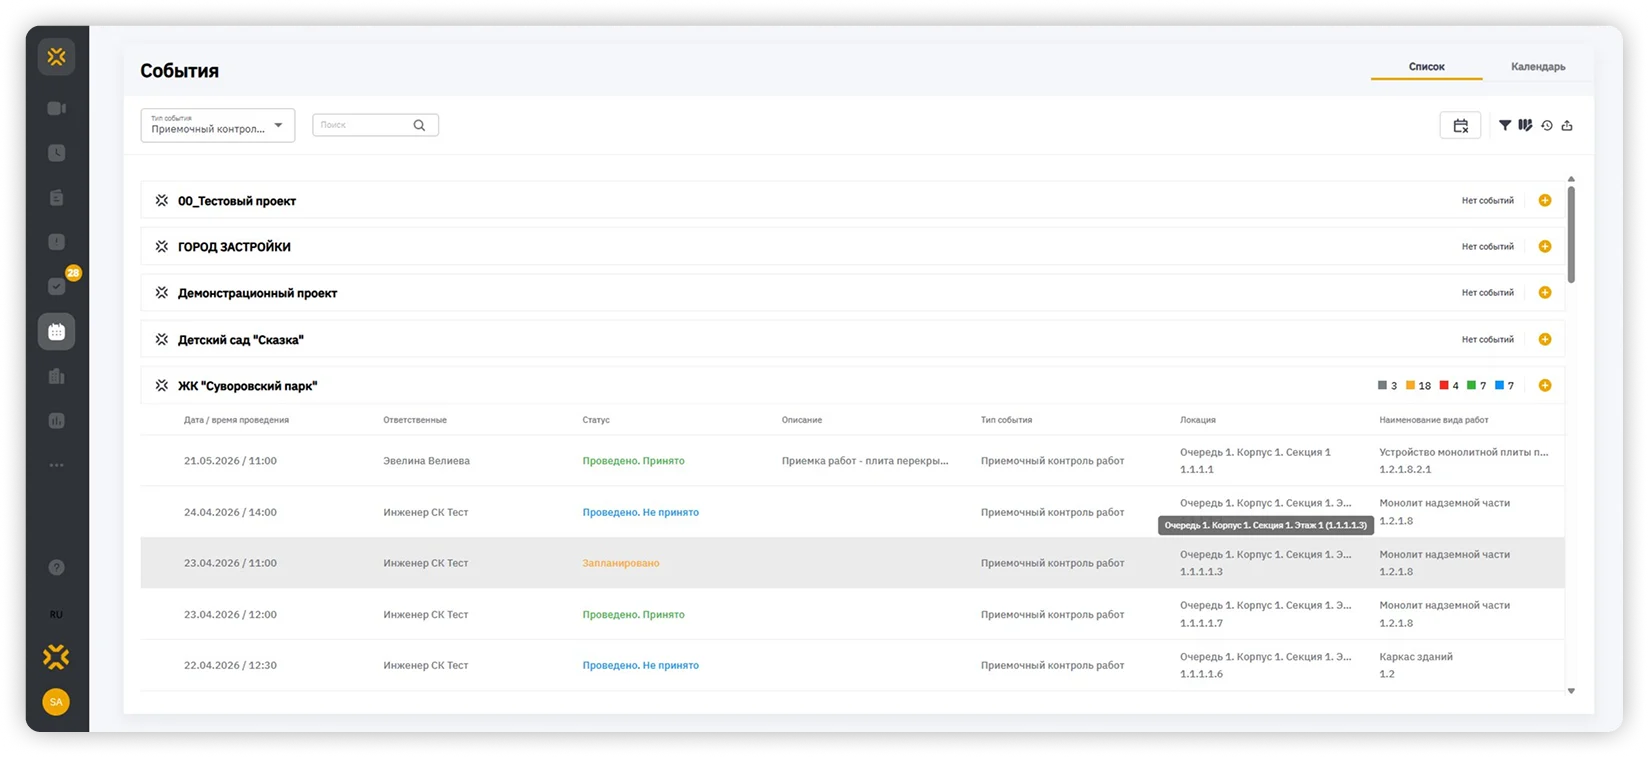Select the calendar events icon in sidebar
The height and width of the screenshot is (758, 1649).
pyautogui.click(x=56, y=332)
